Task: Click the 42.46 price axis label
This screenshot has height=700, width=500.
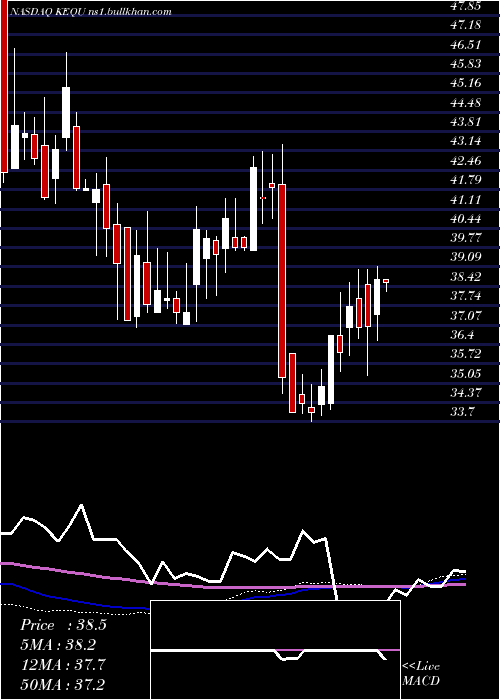Action: [467, 160]
